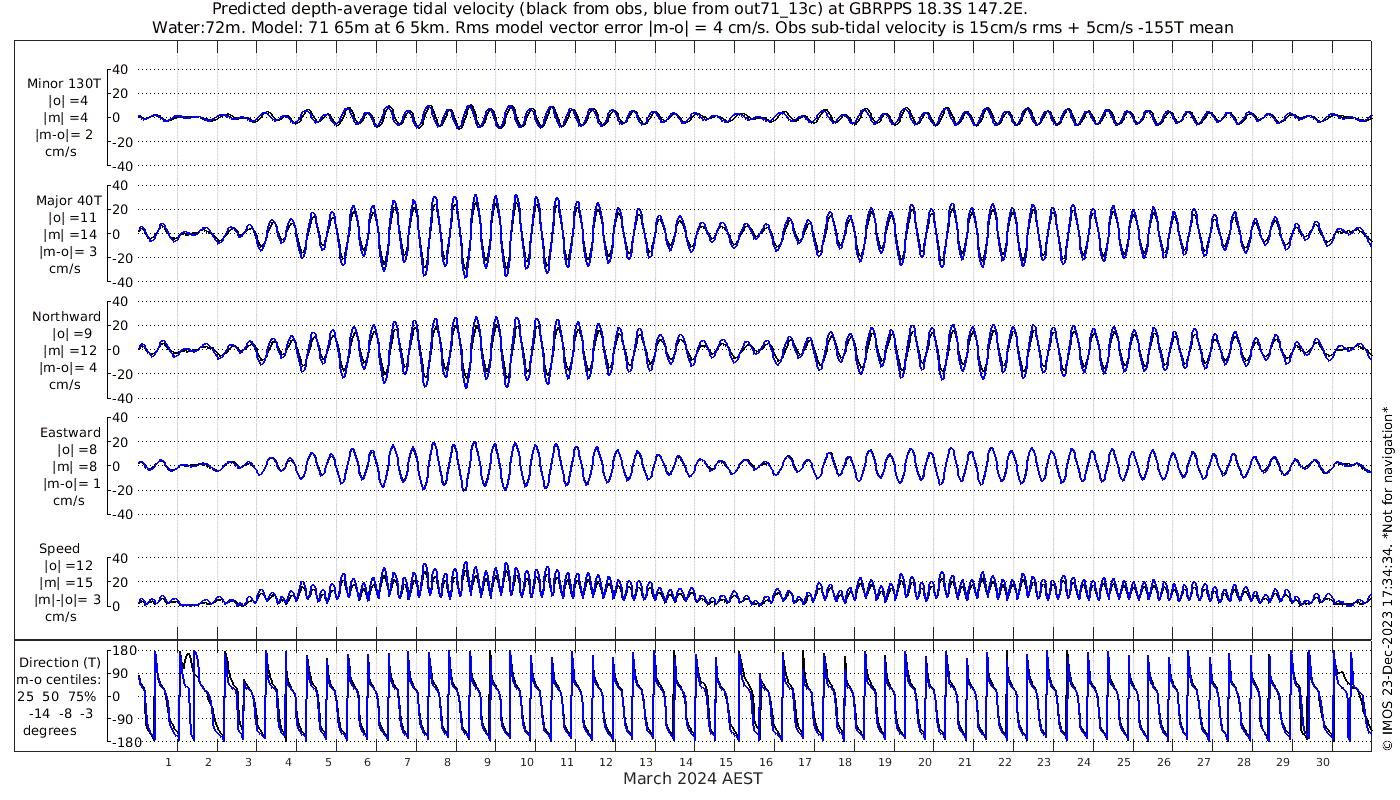1400x800 pixels.
Task: Click day '15' on the date axis
Action: click(x=726, y=762)
